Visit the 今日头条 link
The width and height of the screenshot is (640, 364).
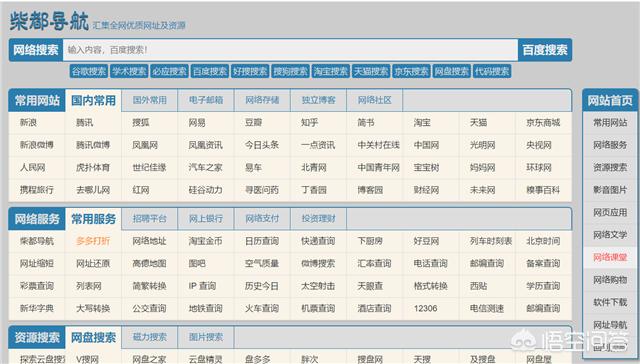[x=262, y=145]
